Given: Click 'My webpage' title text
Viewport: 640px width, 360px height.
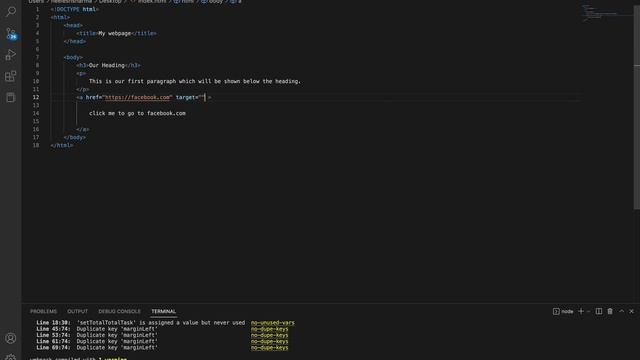Looking at the screenshot, I should click(x=115, y=33).
